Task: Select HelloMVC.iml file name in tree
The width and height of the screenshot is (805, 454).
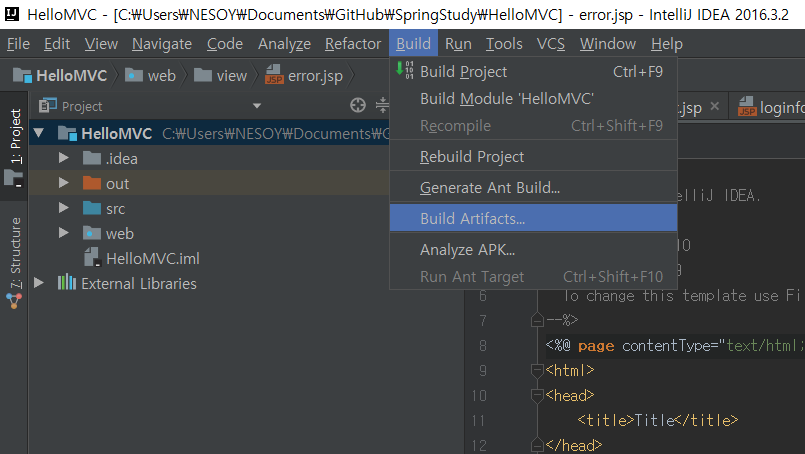Action: tap(152, 258)
